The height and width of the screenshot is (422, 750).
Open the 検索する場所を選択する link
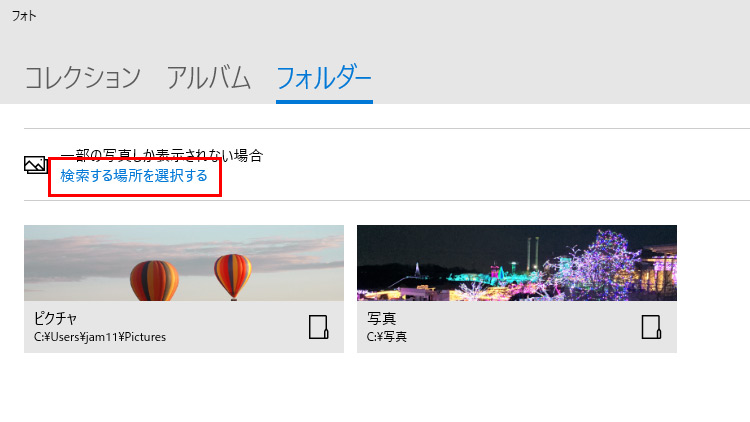point(134,176)
